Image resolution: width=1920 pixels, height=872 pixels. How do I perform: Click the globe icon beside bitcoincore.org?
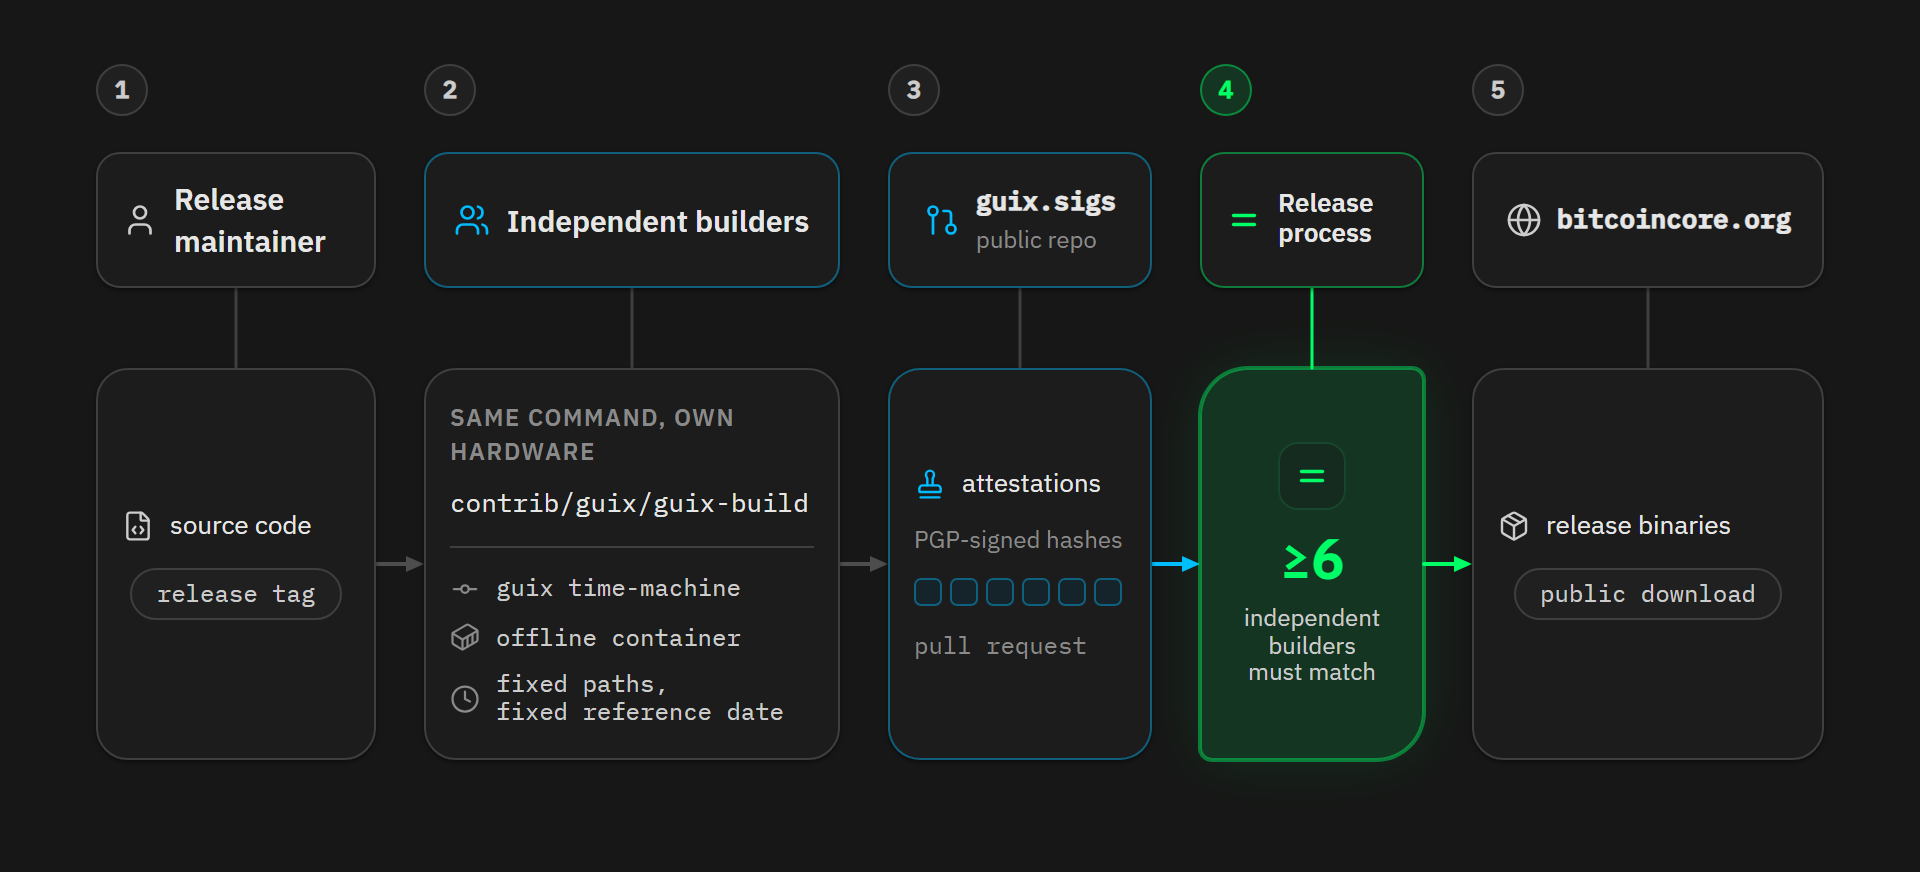(x=1523, y=220)
